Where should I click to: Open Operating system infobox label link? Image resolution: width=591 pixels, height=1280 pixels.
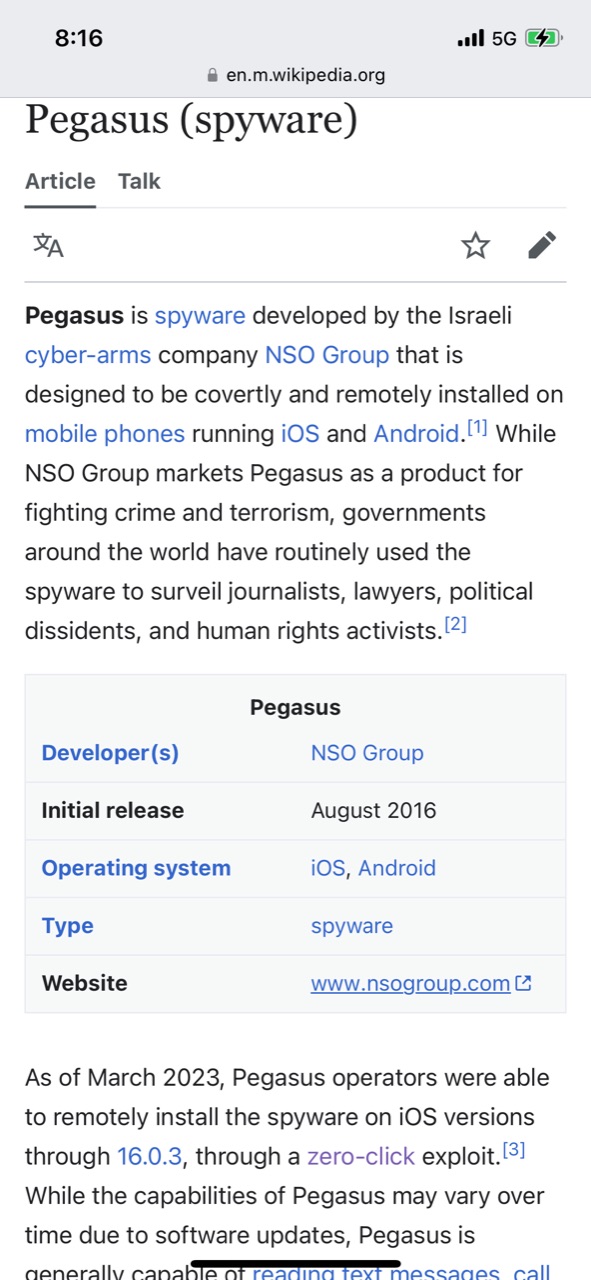tap(136, 868)
